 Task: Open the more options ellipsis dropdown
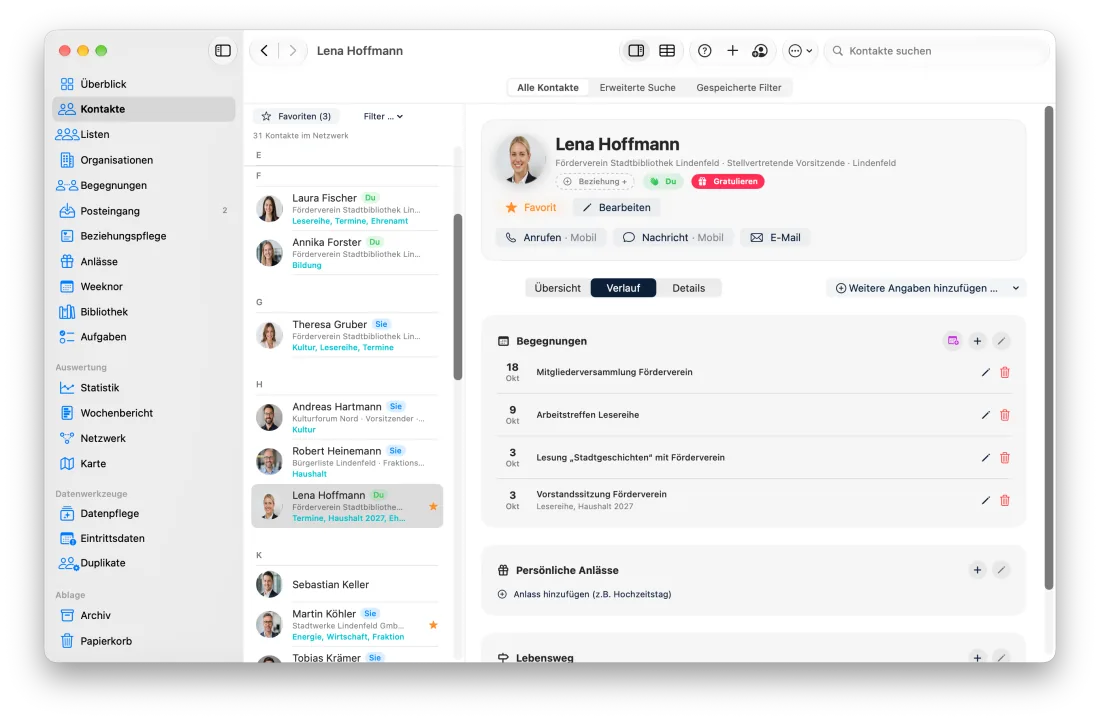point(800,50)
